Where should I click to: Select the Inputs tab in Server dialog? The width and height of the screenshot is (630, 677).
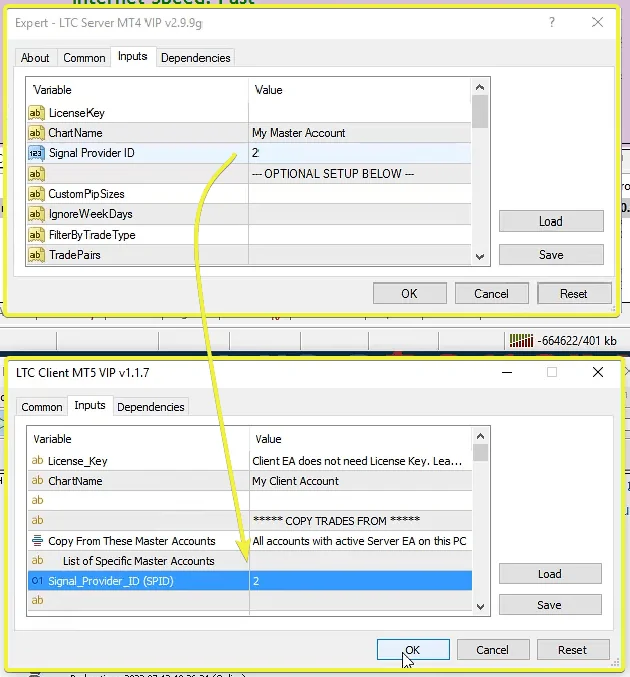coord(133,57)
